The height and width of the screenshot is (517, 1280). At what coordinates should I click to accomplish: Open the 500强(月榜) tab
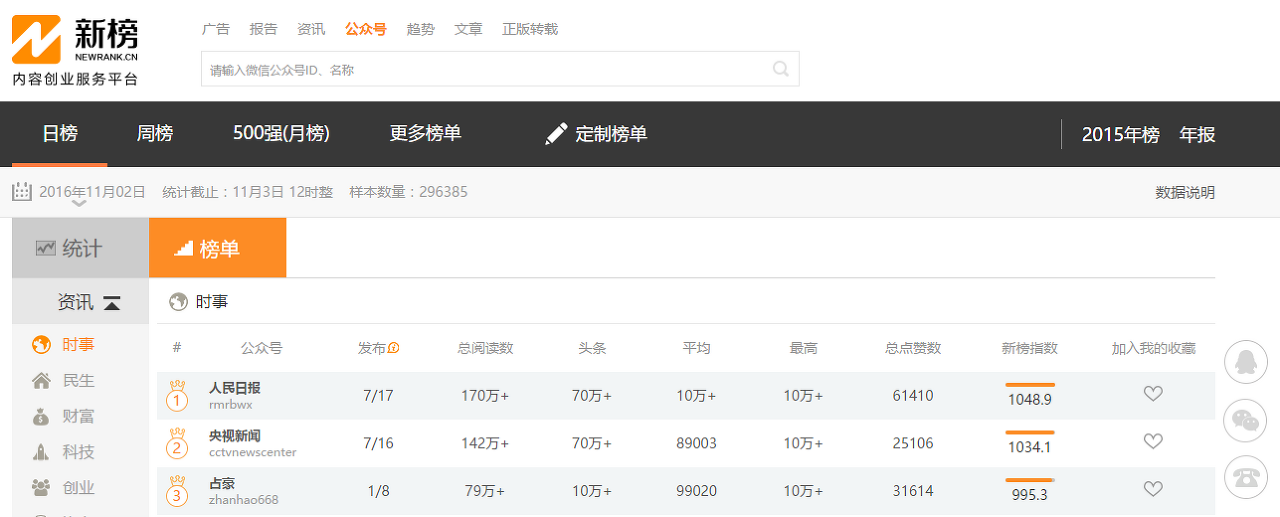pos(281,133)
